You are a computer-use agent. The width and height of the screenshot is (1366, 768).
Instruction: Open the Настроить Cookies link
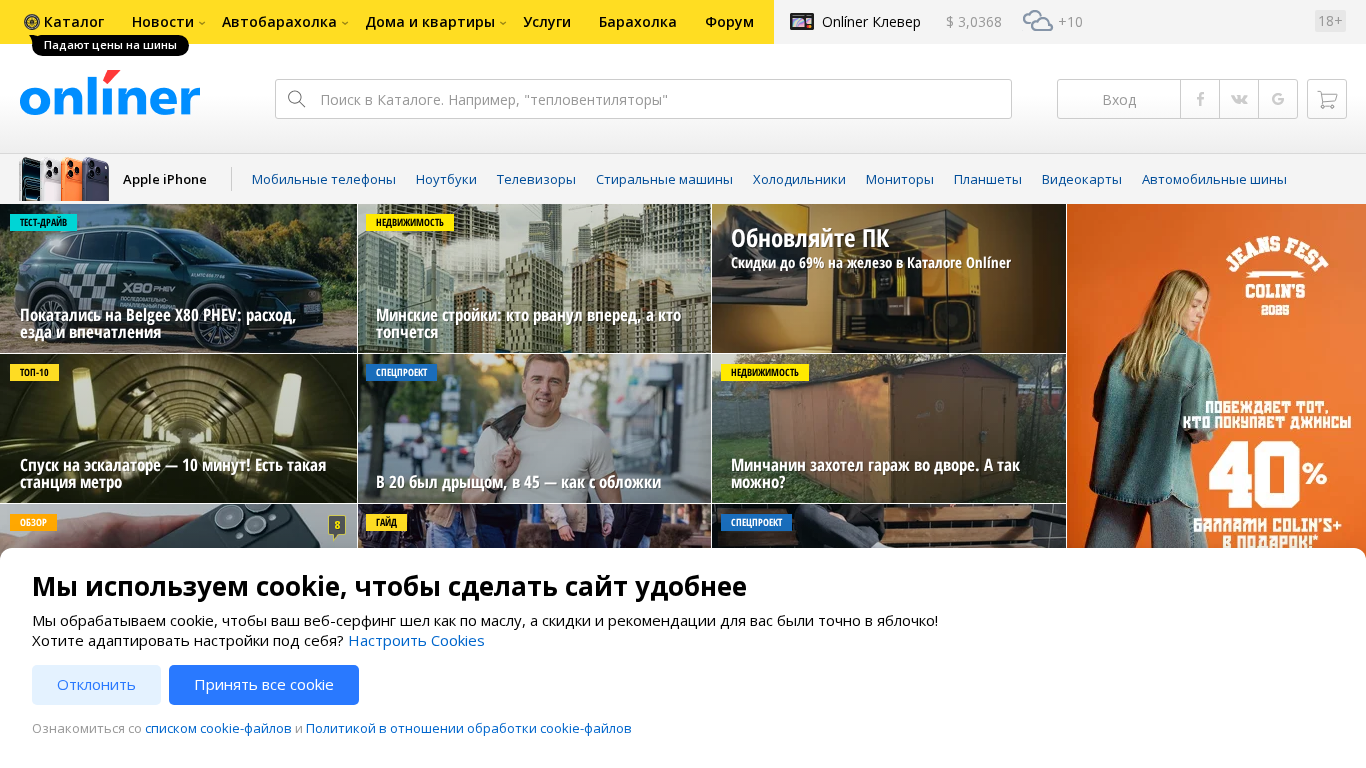click(x=416, y=640)
